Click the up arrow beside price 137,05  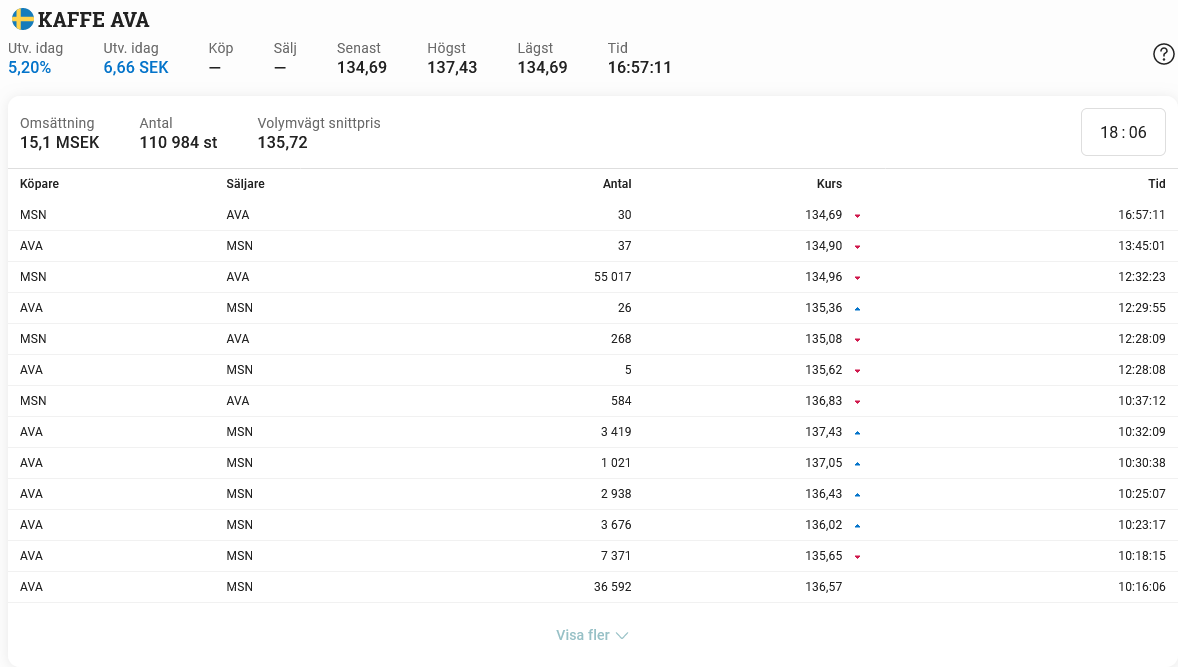coord(857,464)
